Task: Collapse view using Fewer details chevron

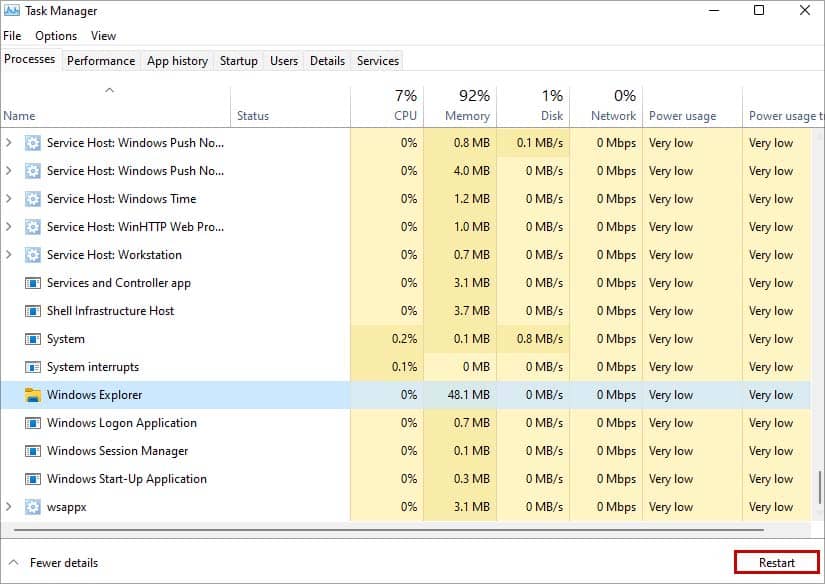Action: pyautogui.click(x=14, y=562)
